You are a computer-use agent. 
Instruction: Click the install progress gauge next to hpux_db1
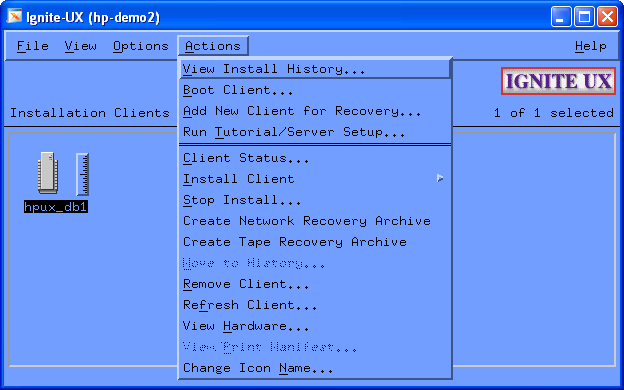tap(82, 174)
